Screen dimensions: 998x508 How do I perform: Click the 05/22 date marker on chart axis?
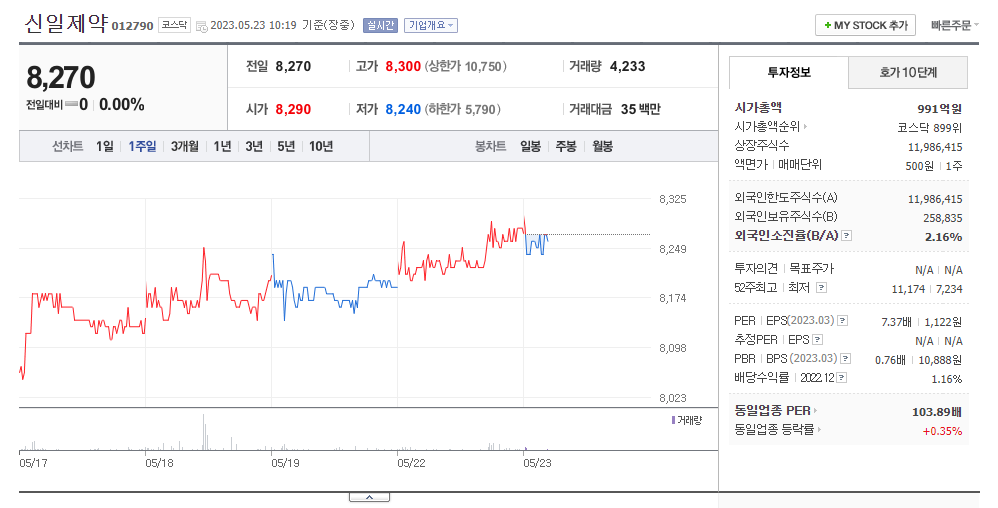[411, 463]
